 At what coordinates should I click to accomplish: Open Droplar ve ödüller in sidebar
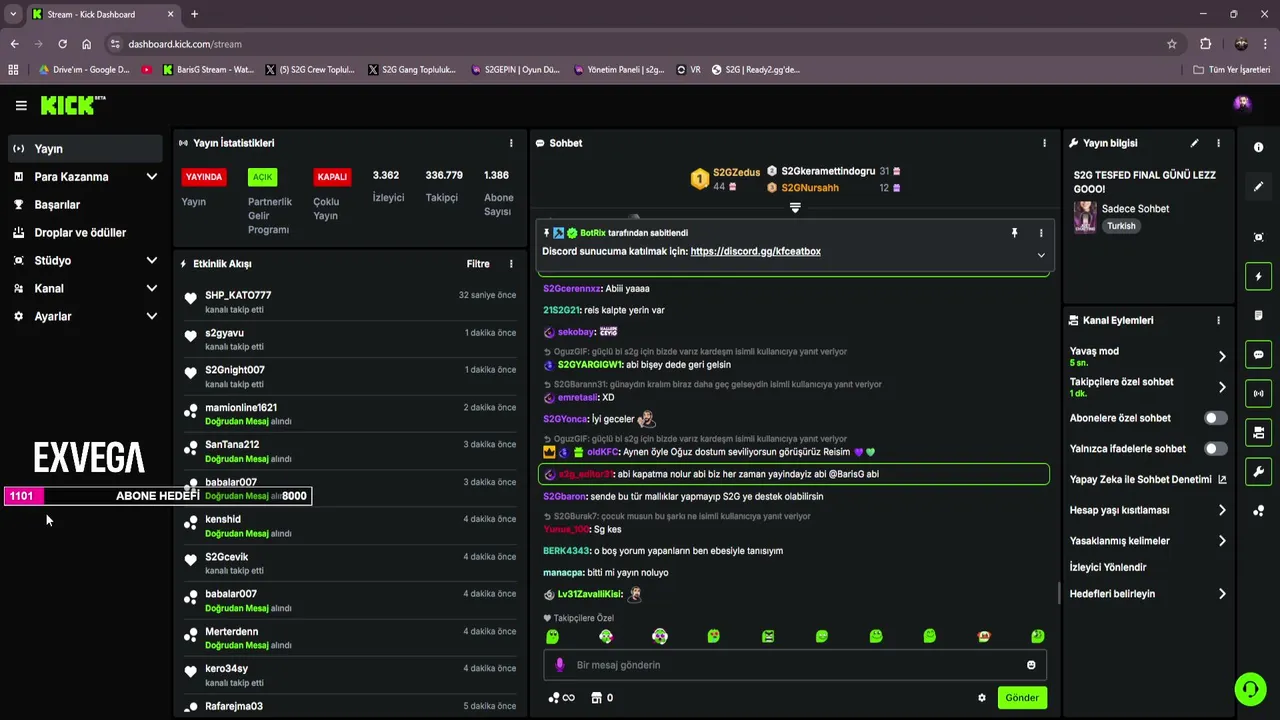click(x=85, y=232)
